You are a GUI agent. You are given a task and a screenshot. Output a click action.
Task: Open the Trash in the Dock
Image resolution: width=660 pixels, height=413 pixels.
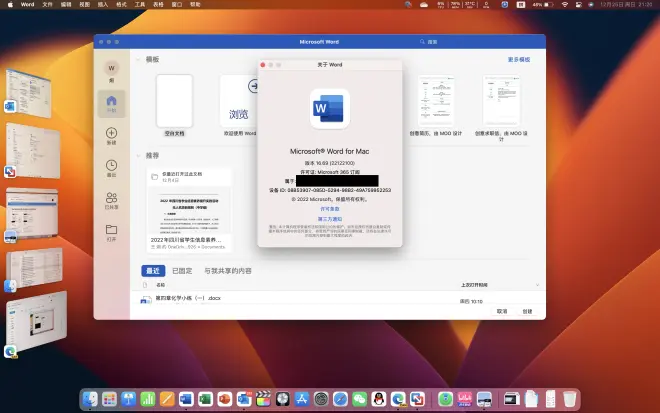[x=570, y=399]
